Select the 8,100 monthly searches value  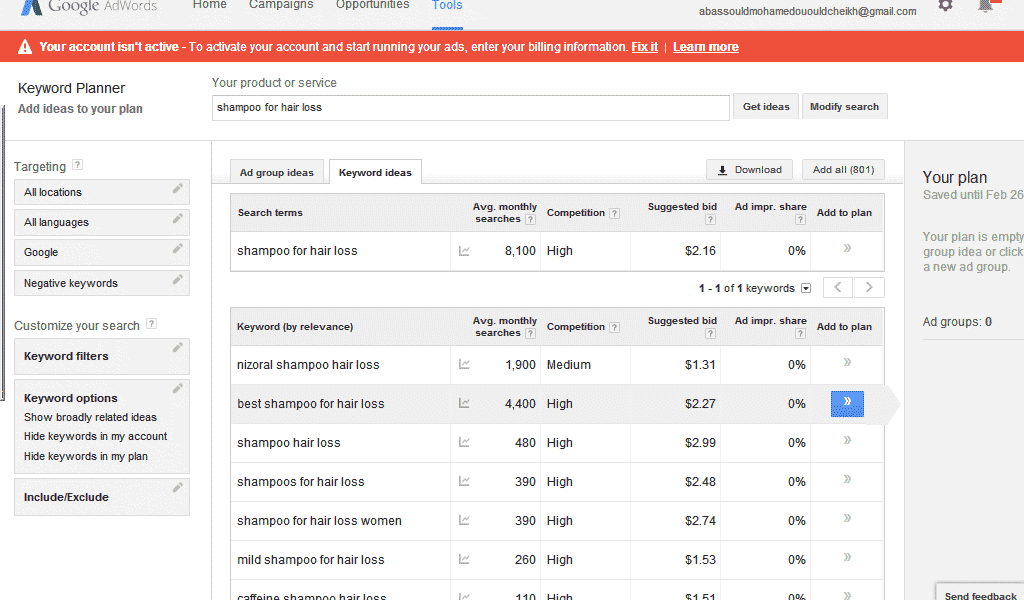[520, 251]
